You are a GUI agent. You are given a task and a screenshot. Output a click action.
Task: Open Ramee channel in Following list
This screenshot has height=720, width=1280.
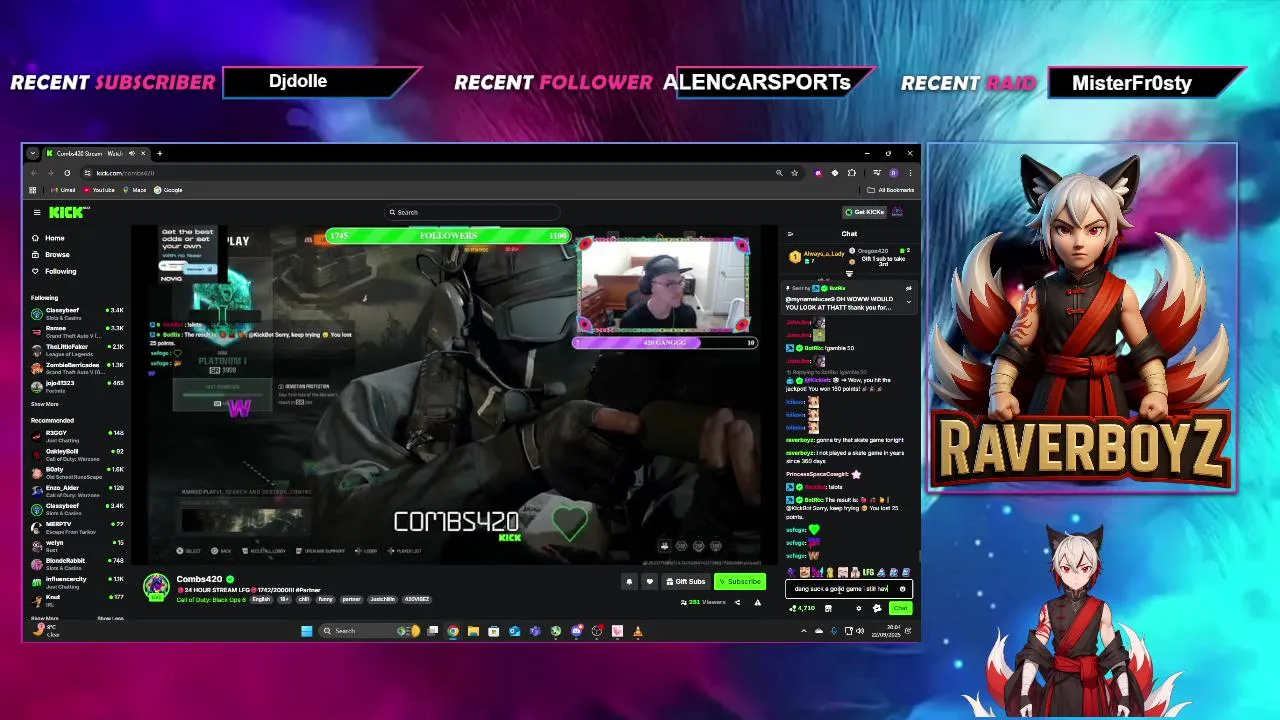[77, 330]
